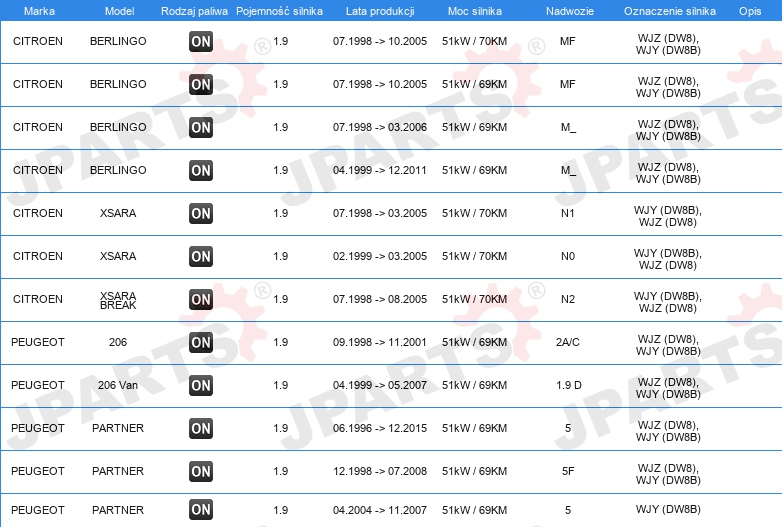Click ON fuel icon for Partner 5F row
The width and height of the screenshot is (782, 527).
coord(201,472)
